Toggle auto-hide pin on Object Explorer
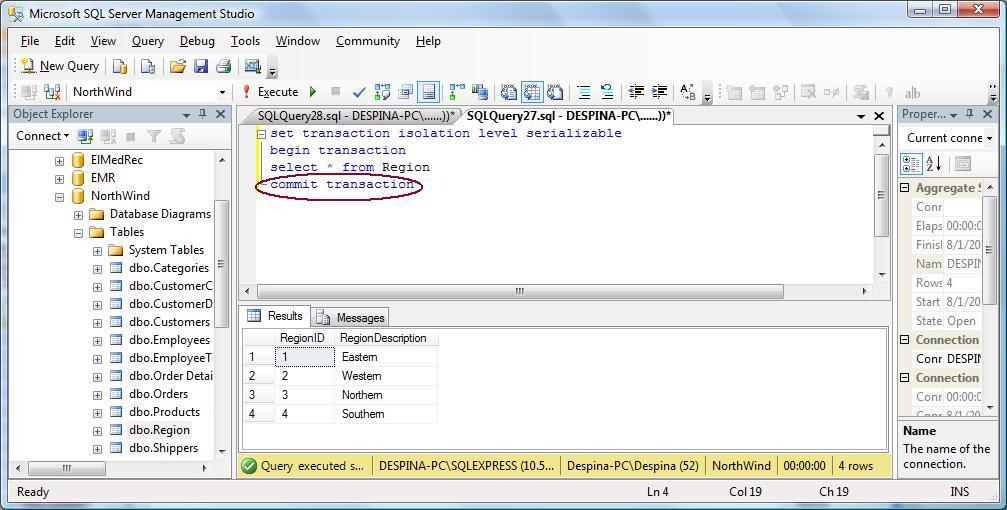This screenshot has height=510, width=1007. point(203,114)
